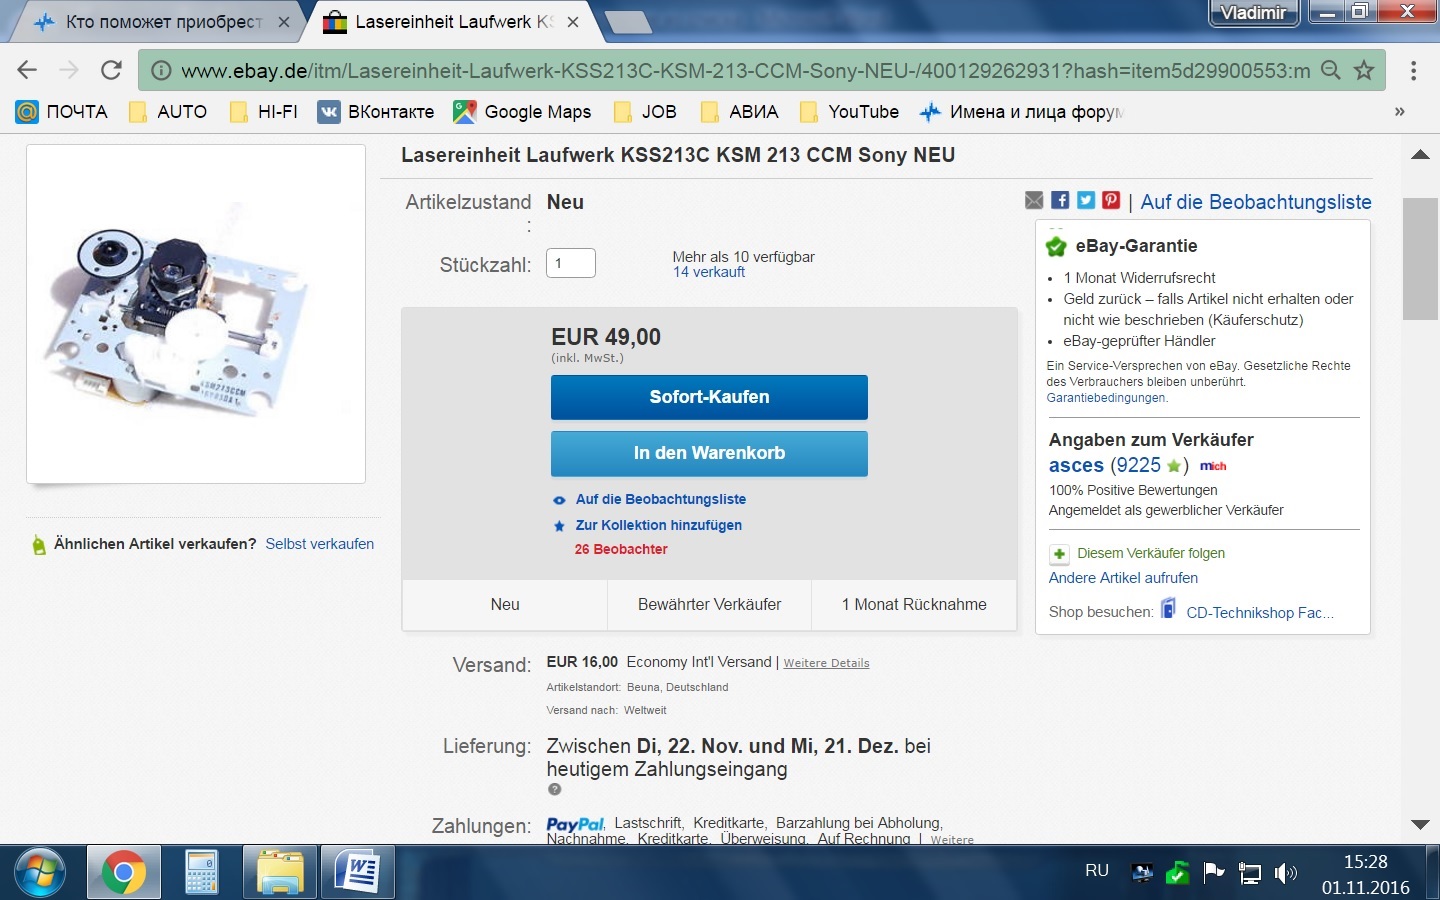
Task: Open the Chrome menu (three dots)
Action: [x=1413, y=70]
